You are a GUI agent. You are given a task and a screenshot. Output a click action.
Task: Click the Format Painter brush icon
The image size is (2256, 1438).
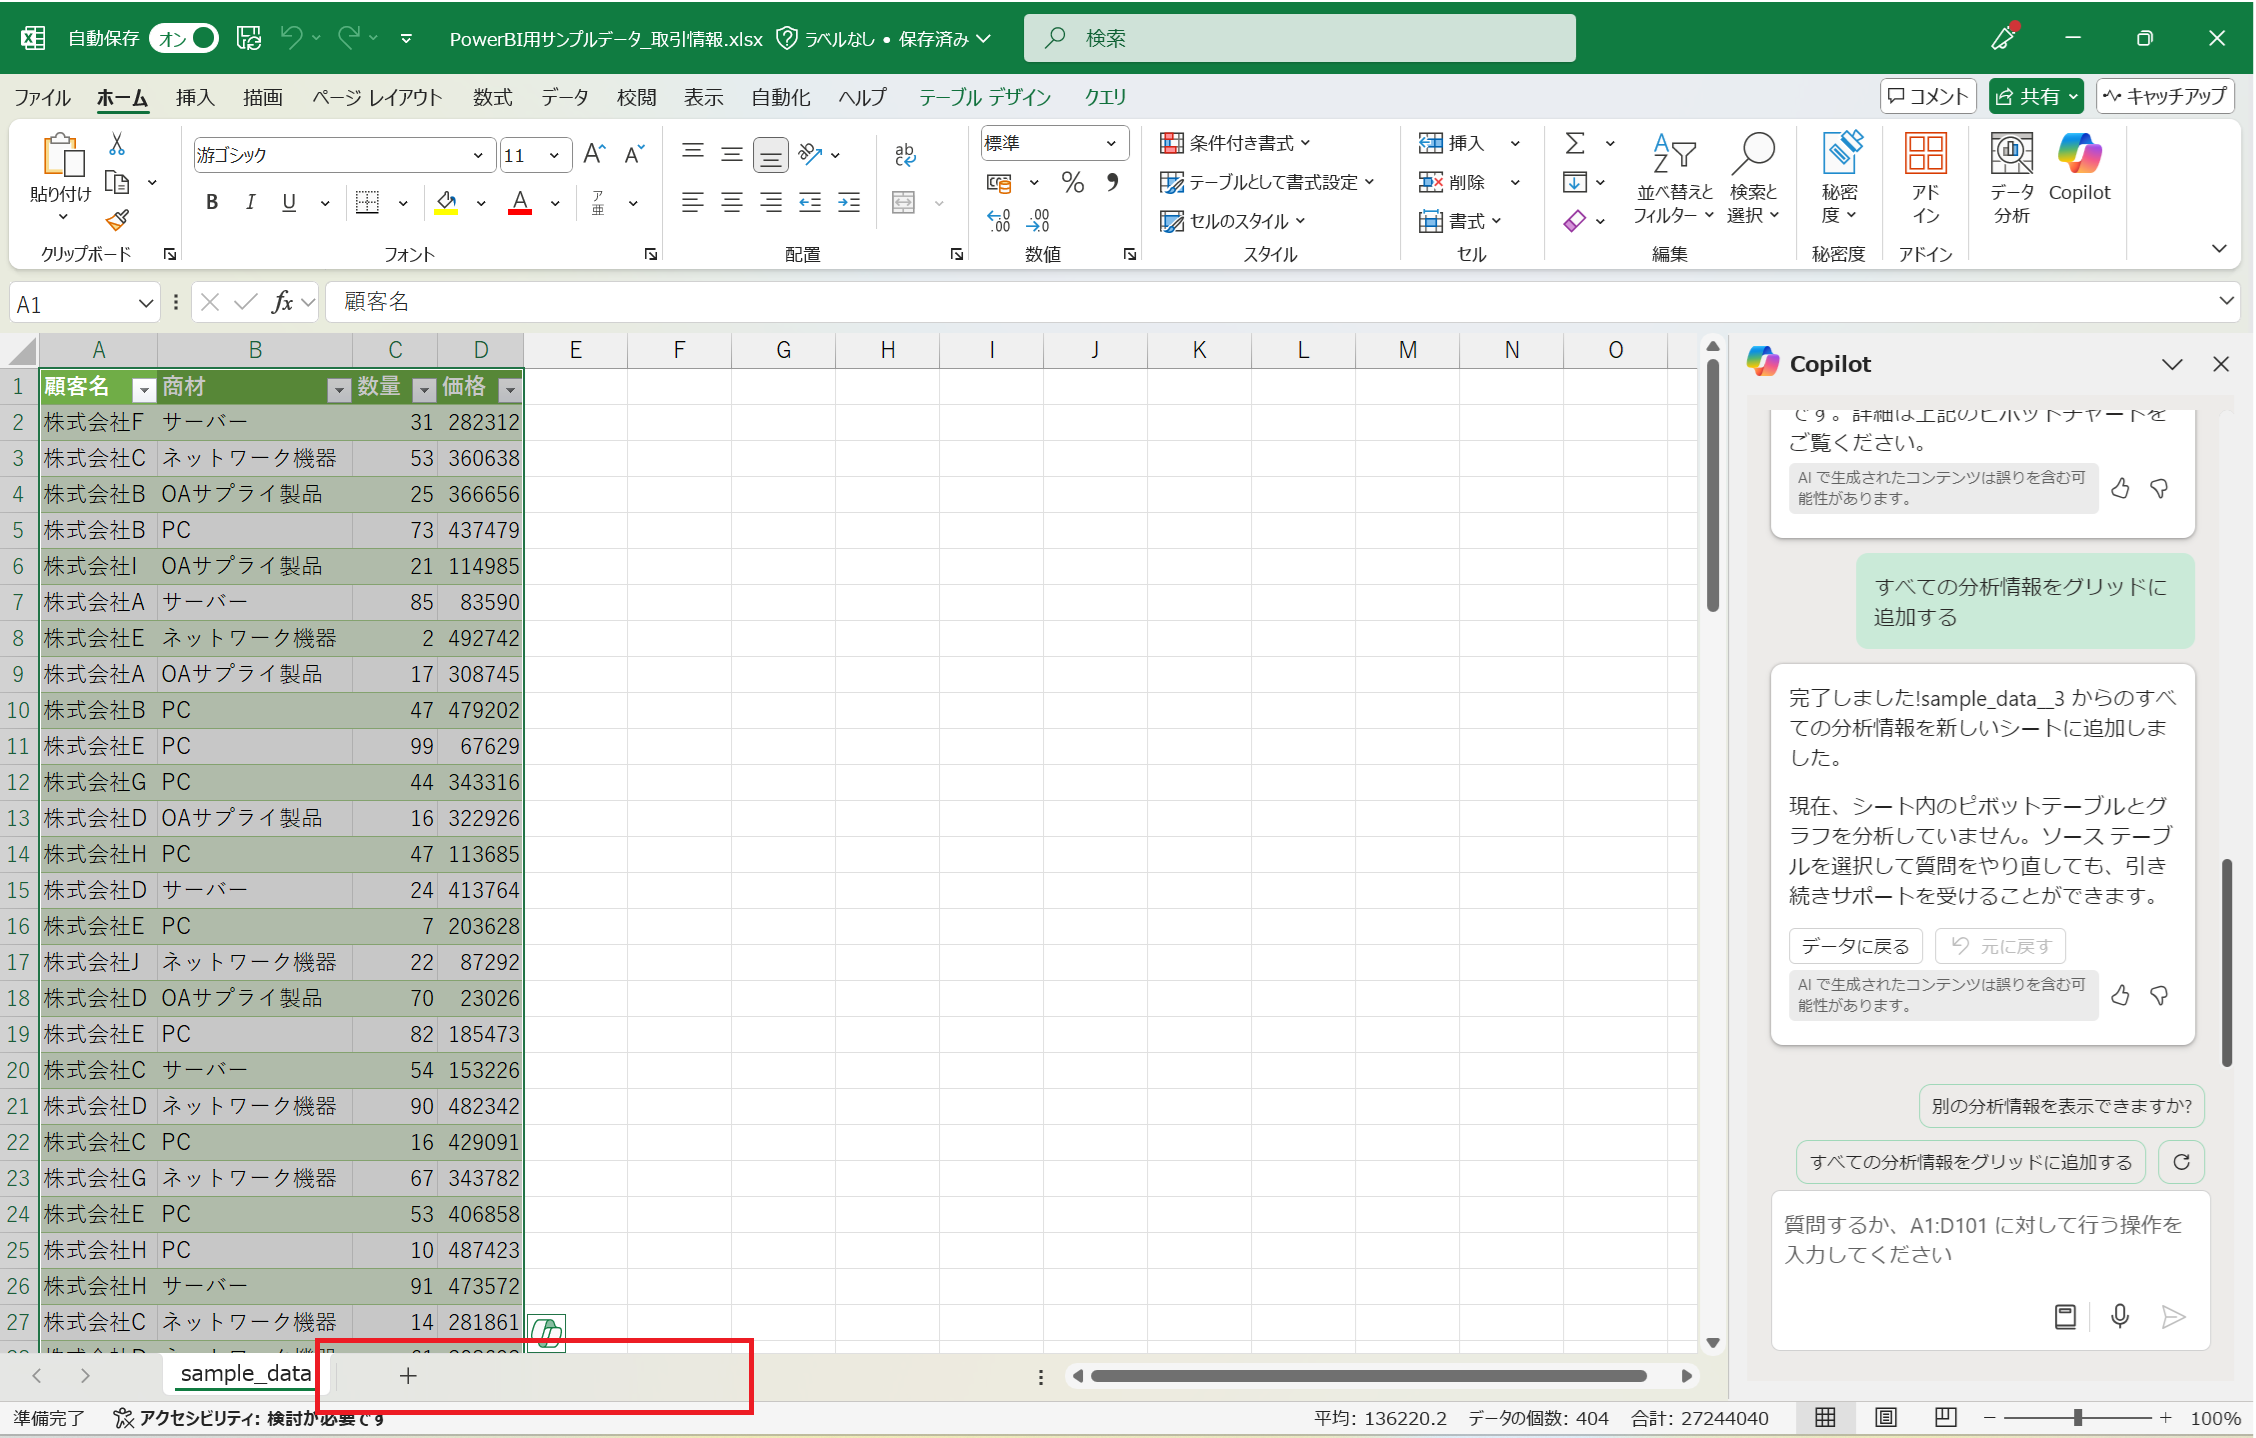click(x=117, y=219)
